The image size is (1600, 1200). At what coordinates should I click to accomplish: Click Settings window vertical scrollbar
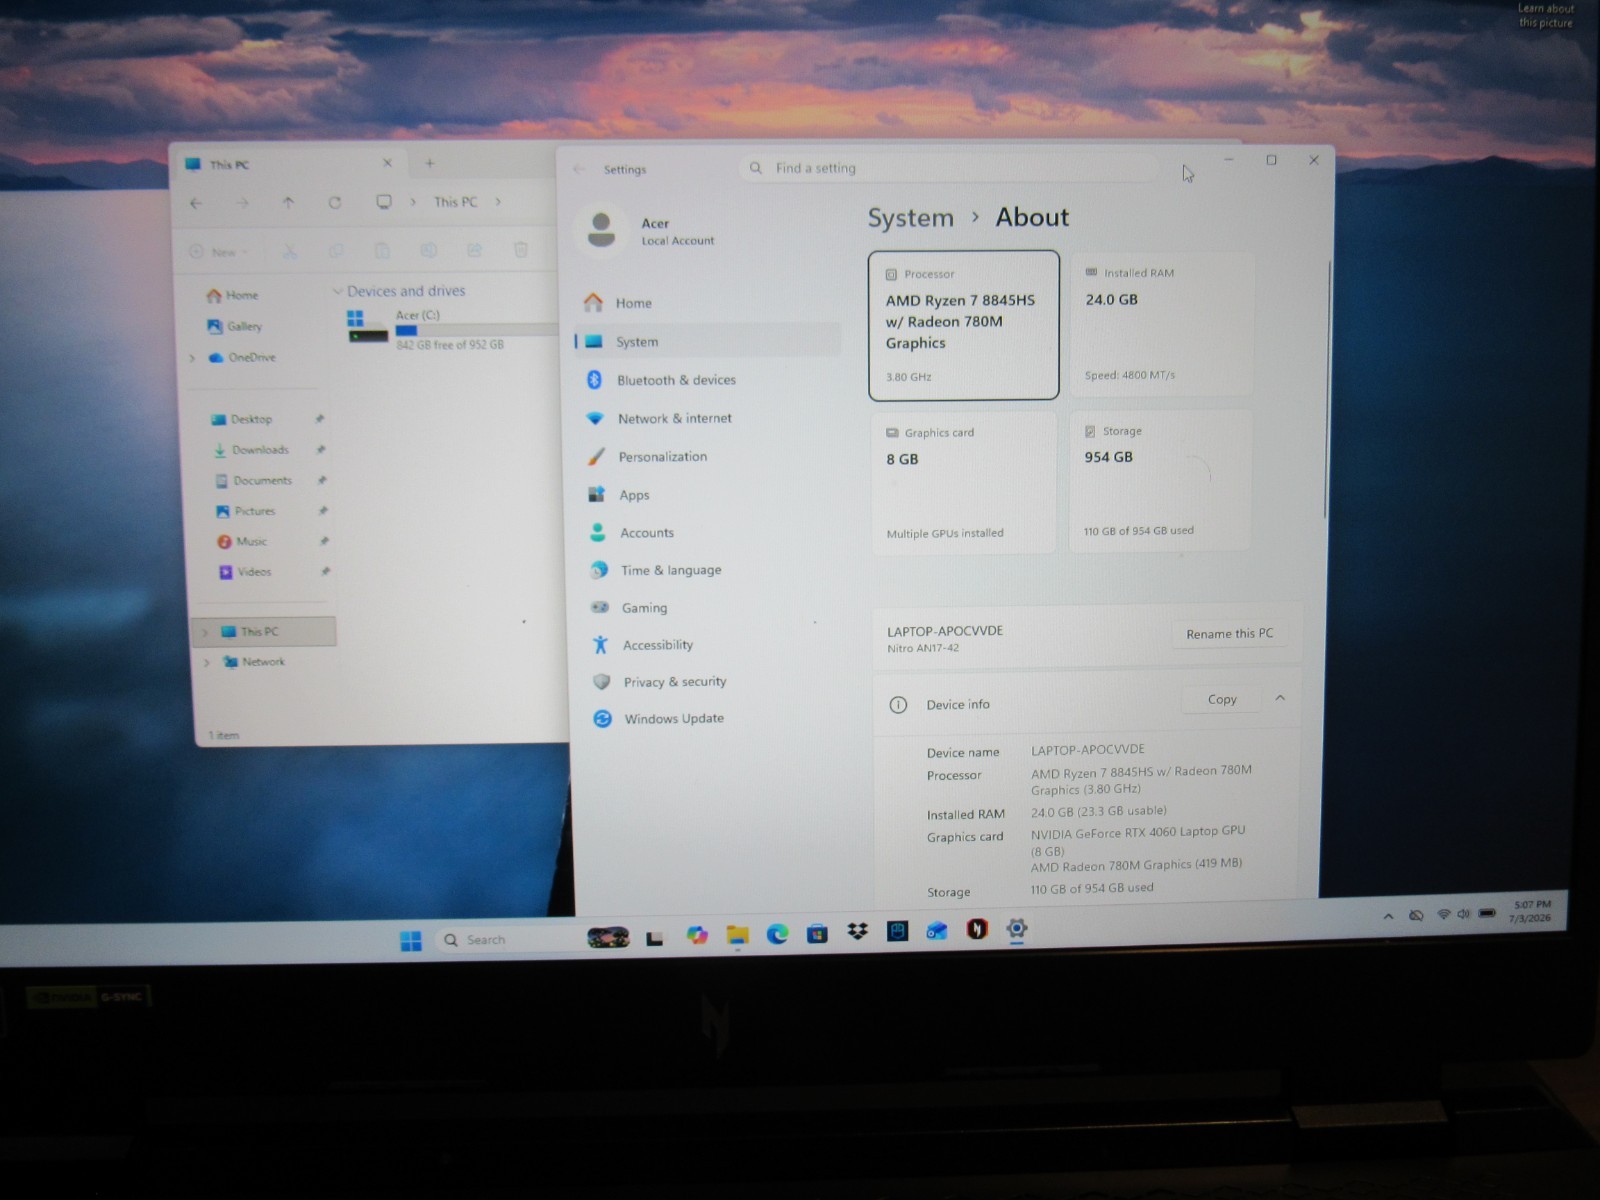1328,390
